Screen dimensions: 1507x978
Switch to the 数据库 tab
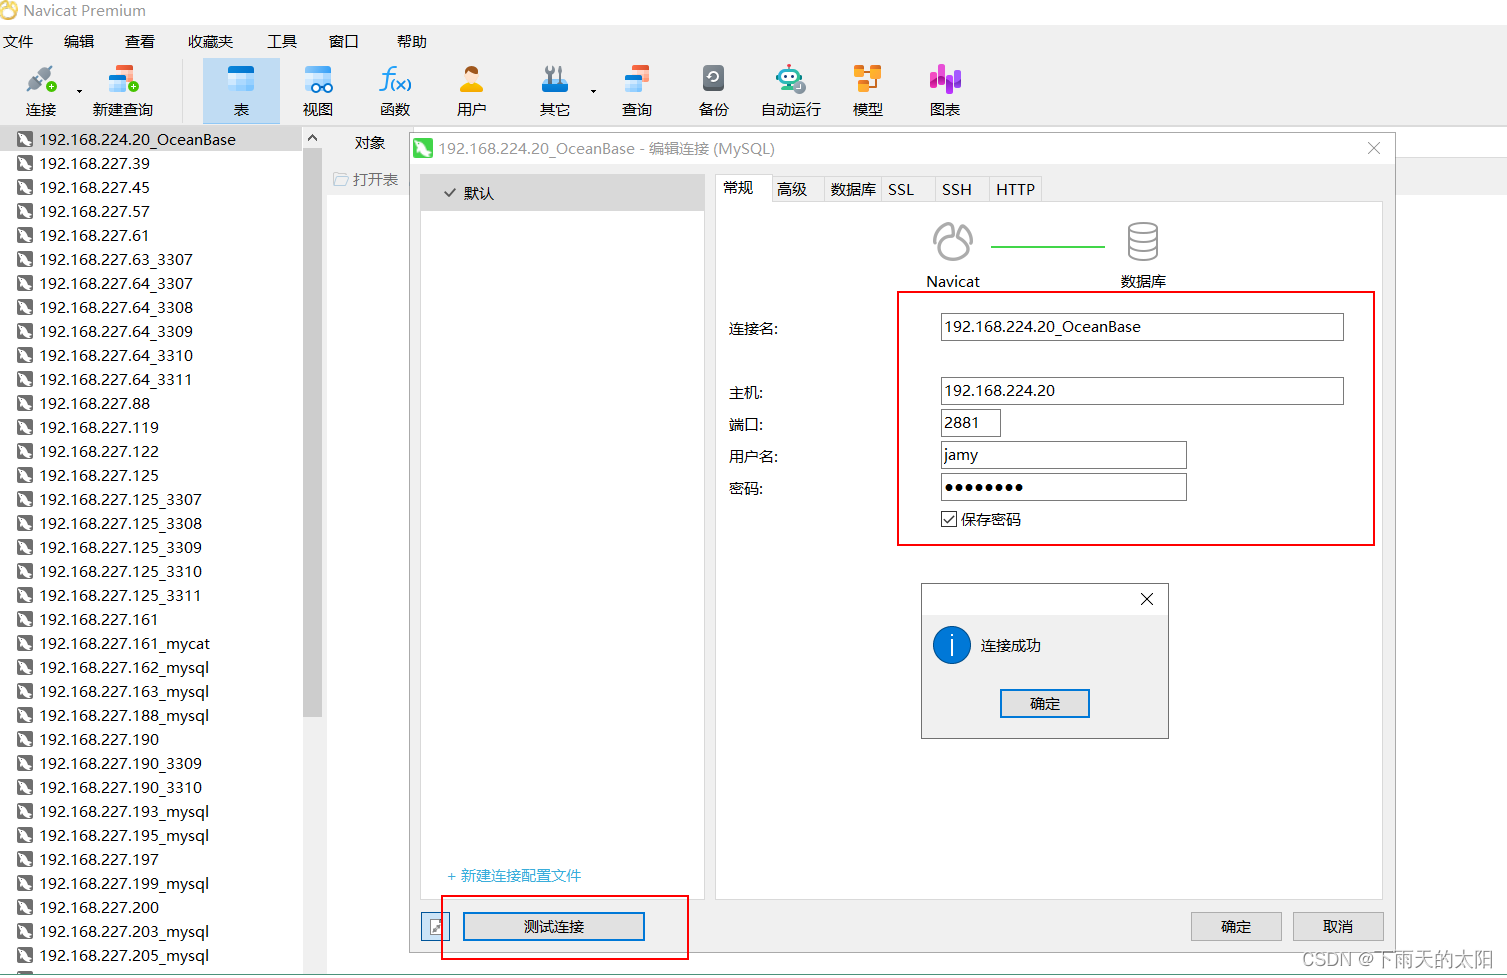click(x=853, y=189)
